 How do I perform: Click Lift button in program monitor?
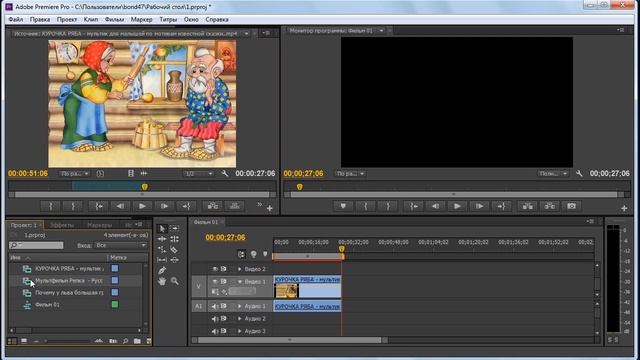527,206
